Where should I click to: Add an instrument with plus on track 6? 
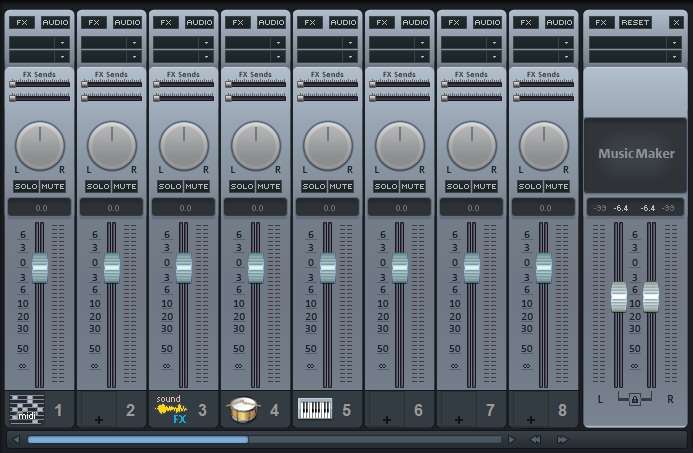coord(387,420)
